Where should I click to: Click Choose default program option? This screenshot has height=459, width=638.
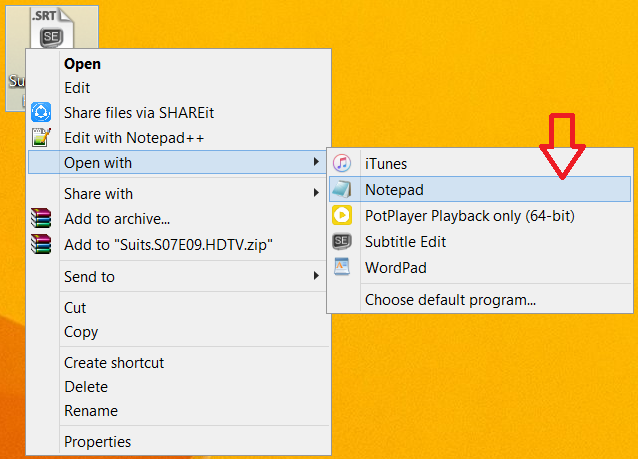(450, 299)
